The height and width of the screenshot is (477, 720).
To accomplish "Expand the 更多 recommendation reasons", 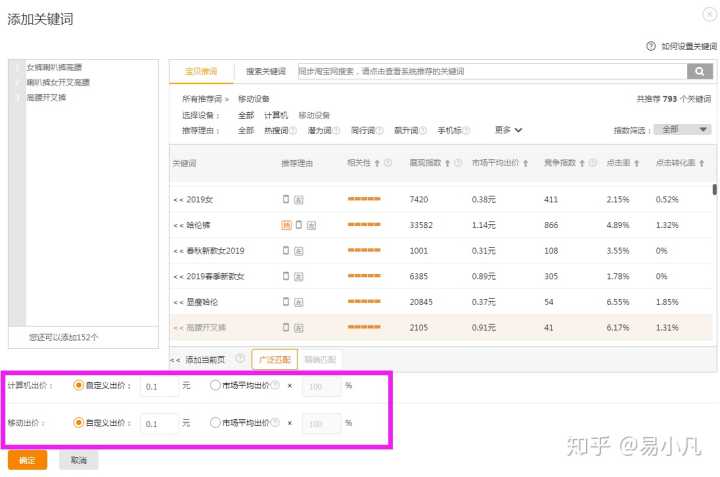I will point(509,130).
